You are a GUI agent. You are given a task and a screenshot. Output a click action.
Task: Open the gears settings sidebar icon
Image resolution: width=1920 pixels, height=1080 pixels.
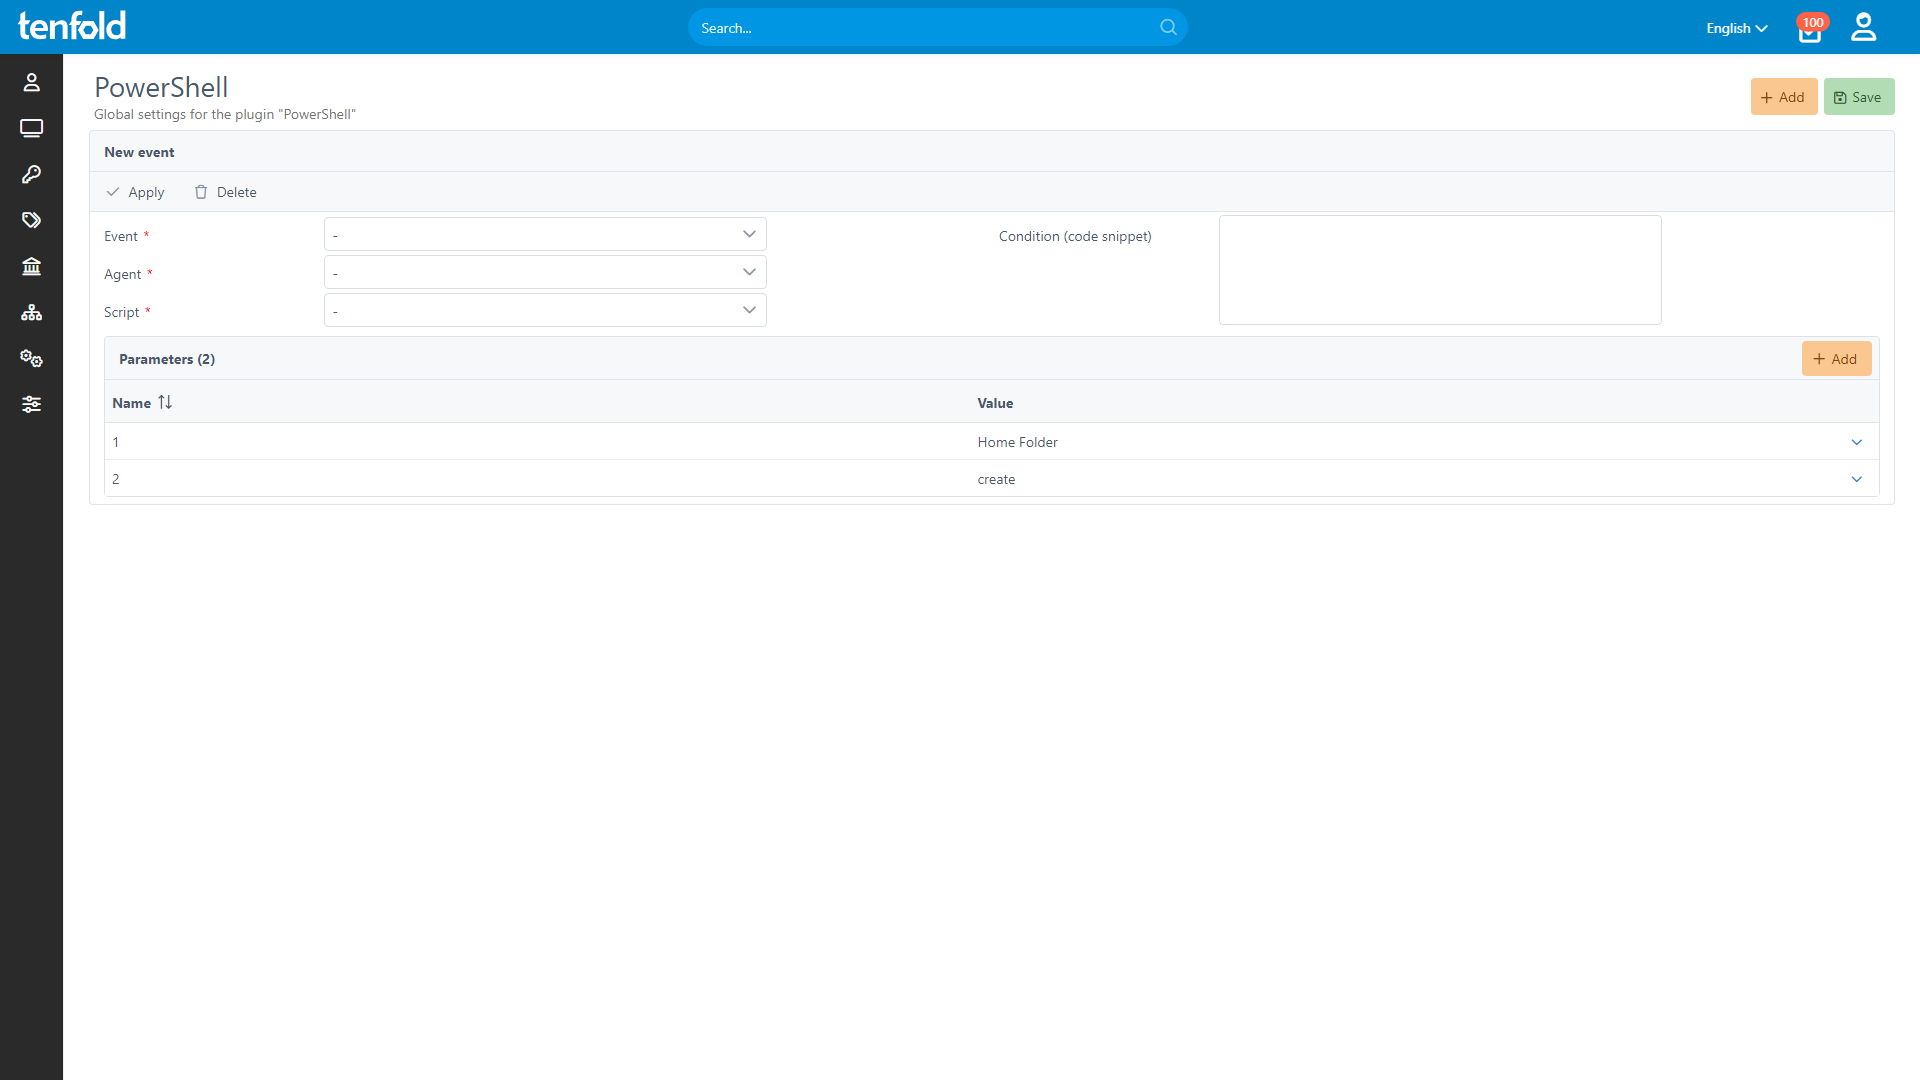[x=31, y=358]
